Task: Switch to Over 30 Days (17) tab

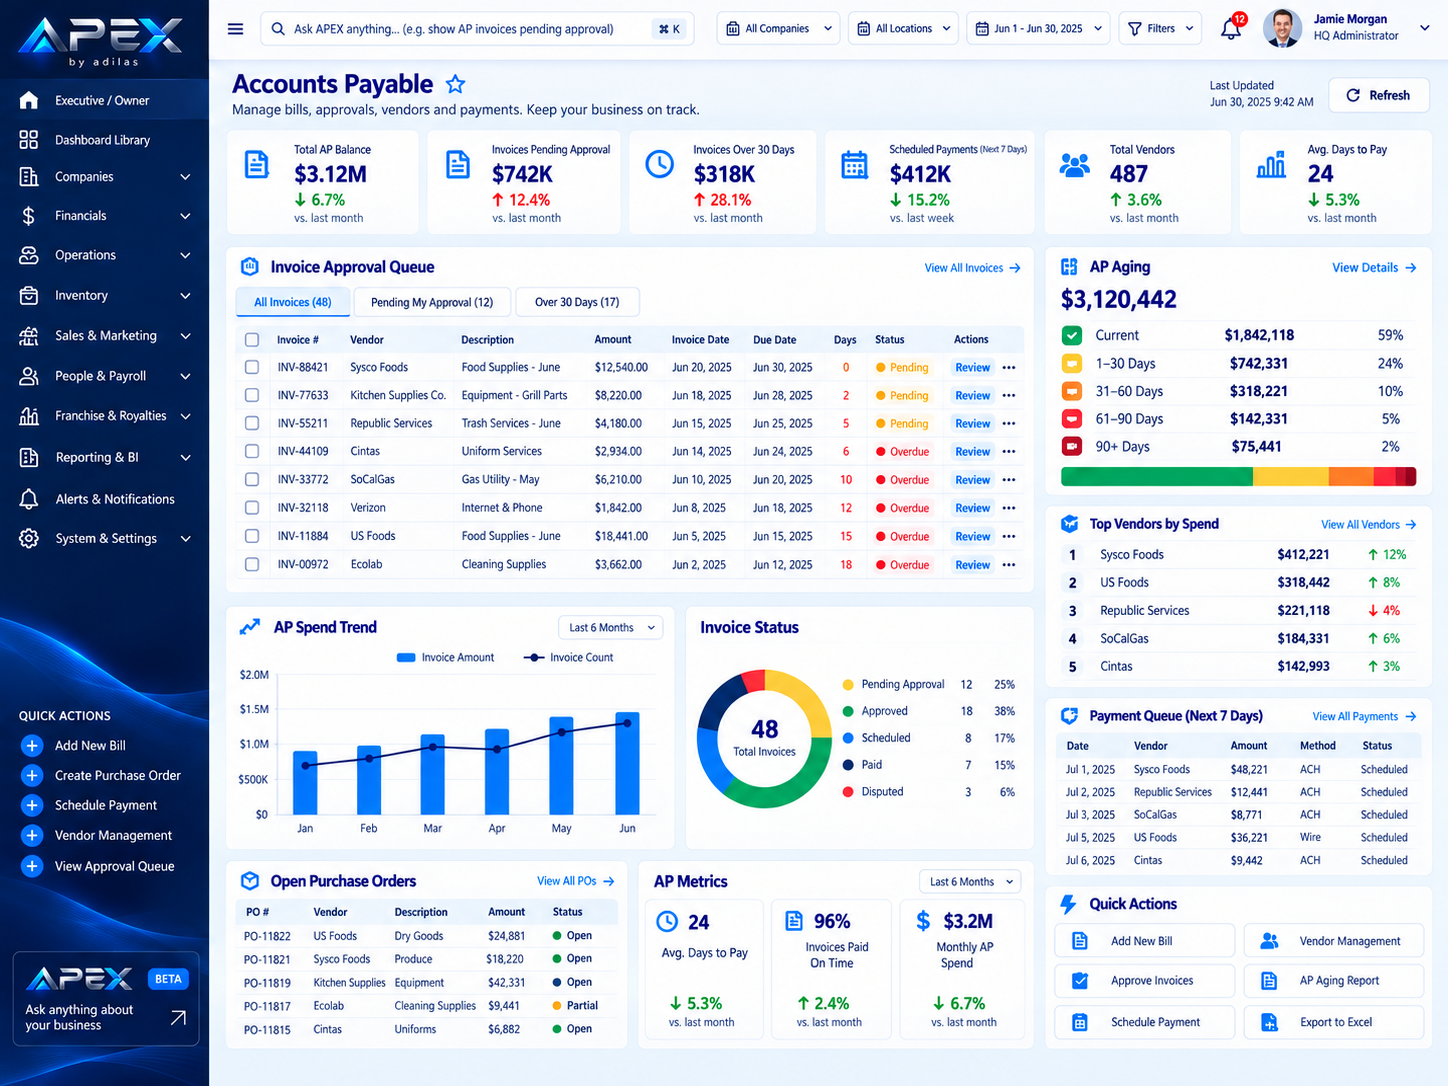Action: [x=577, y=302]
